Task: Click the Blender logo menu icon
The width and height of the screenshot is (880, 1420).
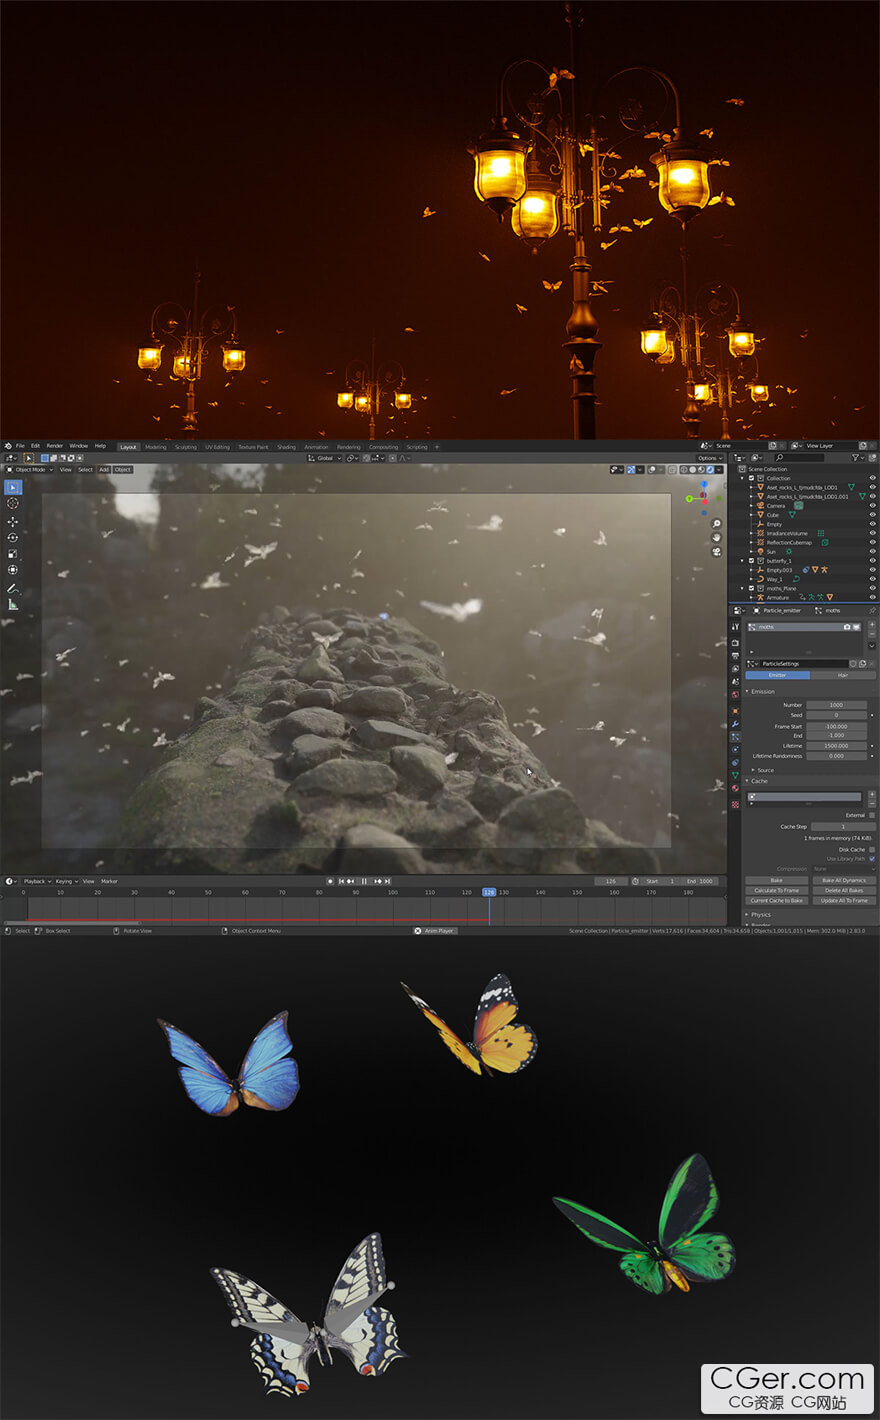Action: (8, 446)
